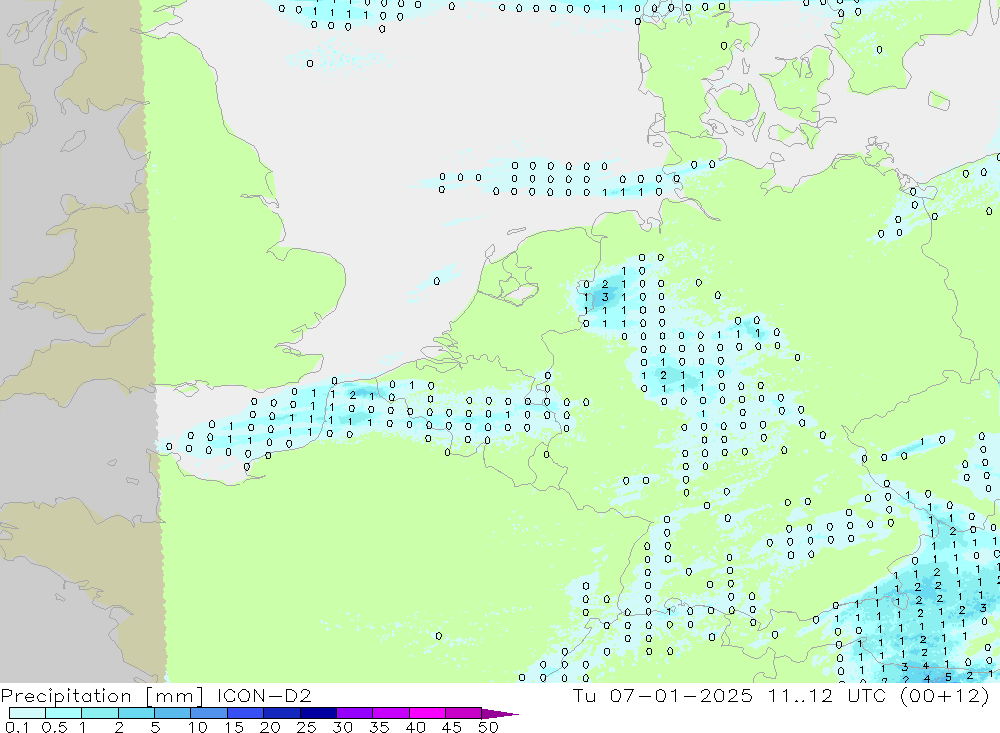Click the 'Precipitation [mm]' title text
The height and width of the screenshot is (733, 1000).
click(x=102, y=696)
